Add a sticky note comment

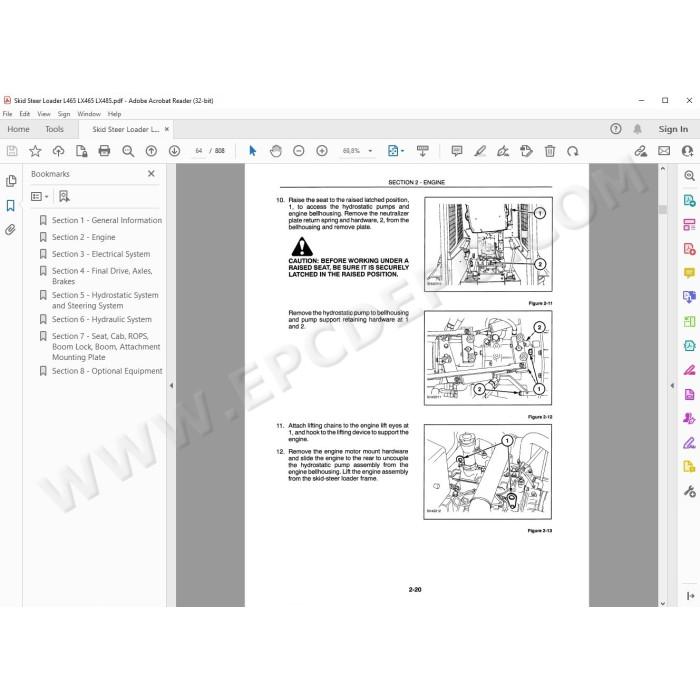click(x=457, y=151)
